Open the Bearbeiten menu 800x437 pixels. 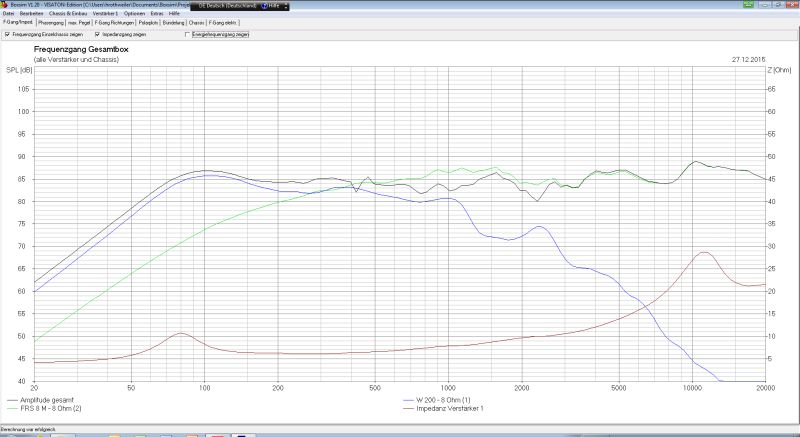pos(31,13)
